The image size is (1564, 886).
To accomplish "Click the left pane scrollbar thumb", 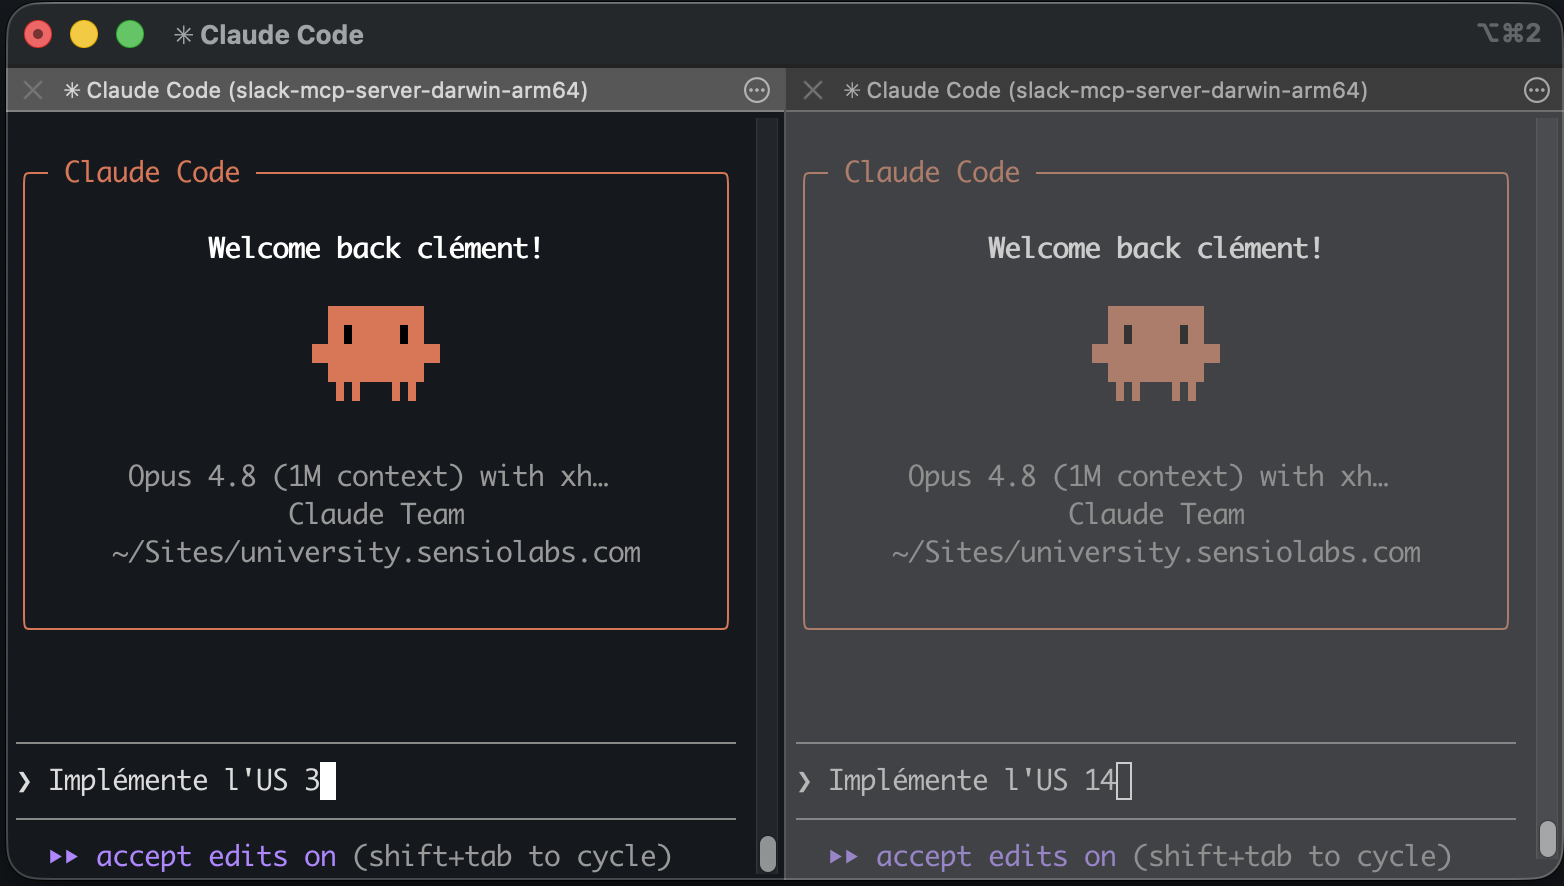I will [x=768, y=854].
